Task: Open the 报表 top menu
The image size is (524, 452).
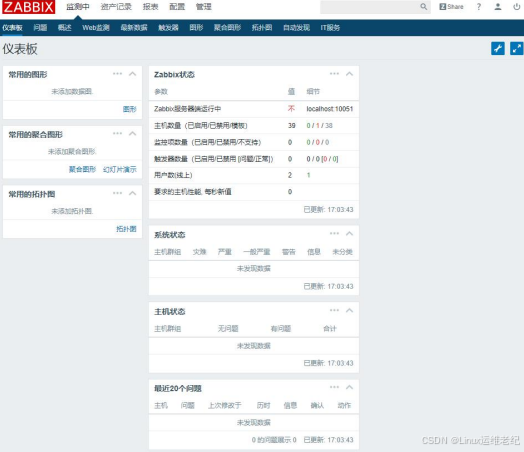Action: [x=150, y=7]
